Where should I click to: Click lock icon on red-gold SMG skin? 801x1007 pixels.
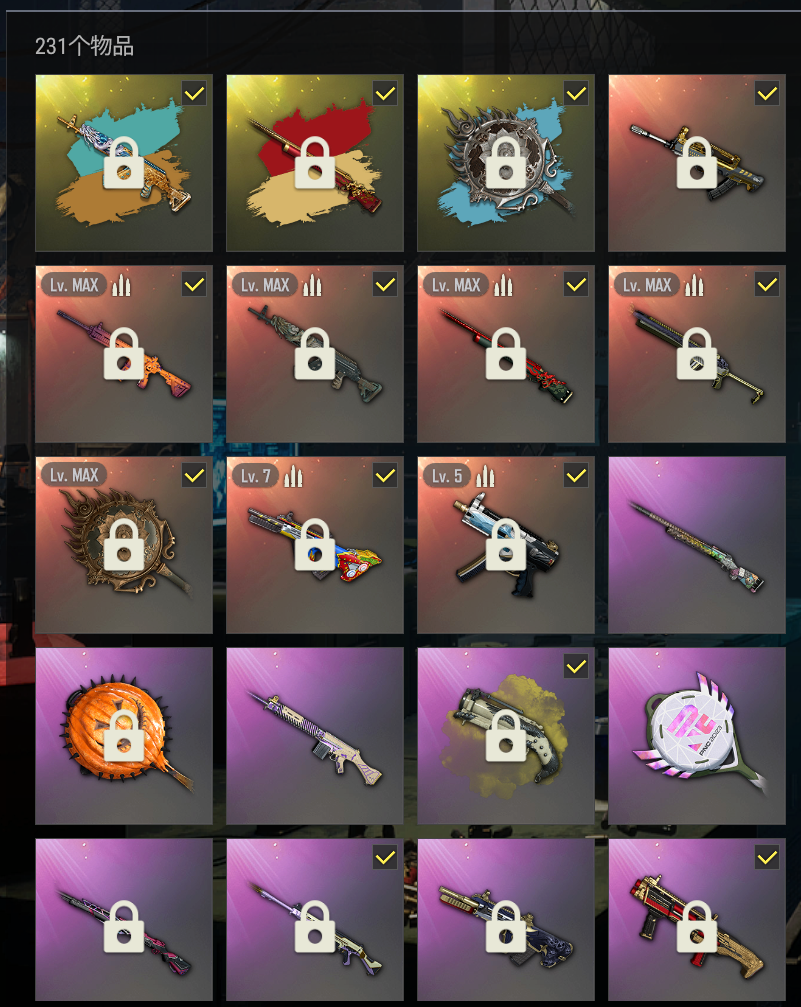point(697,927)
